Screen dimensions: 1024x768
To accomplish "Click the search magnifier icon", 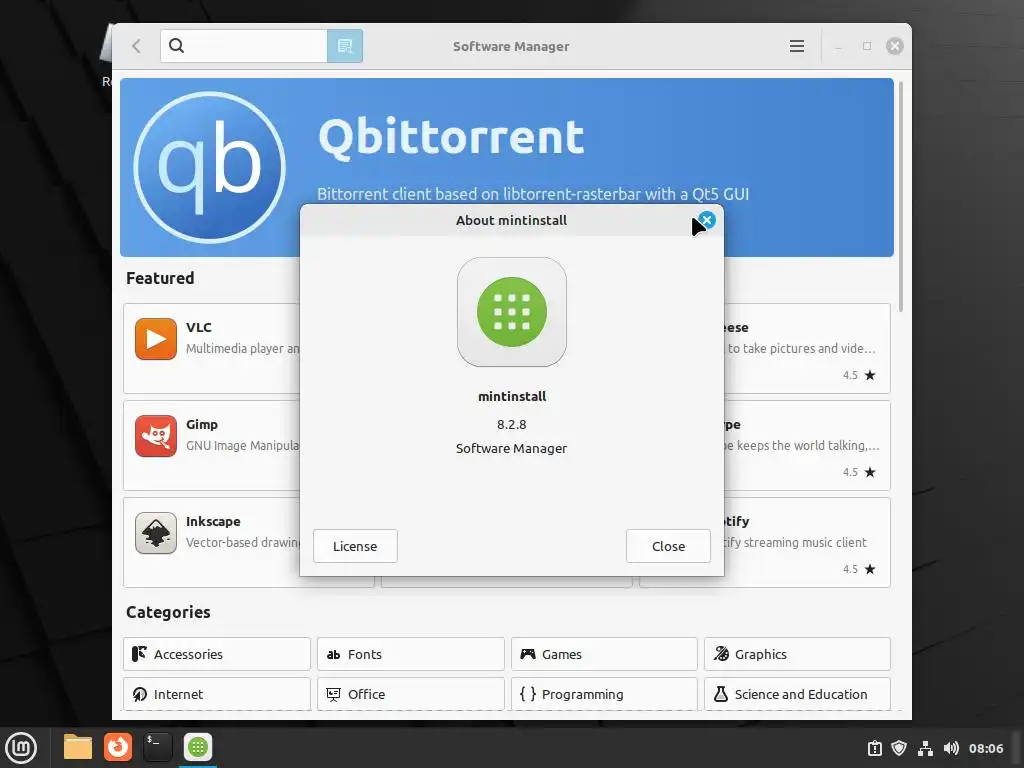I will [176, 46].
